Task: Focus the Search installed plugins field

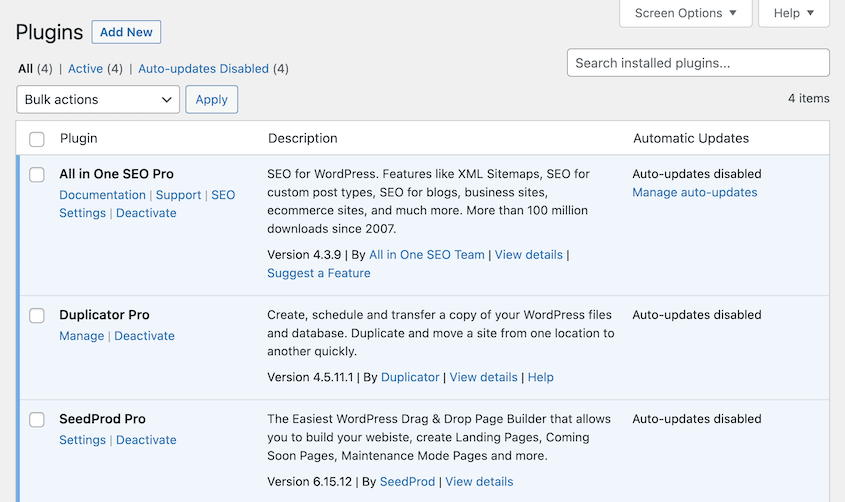Action: 698,63
